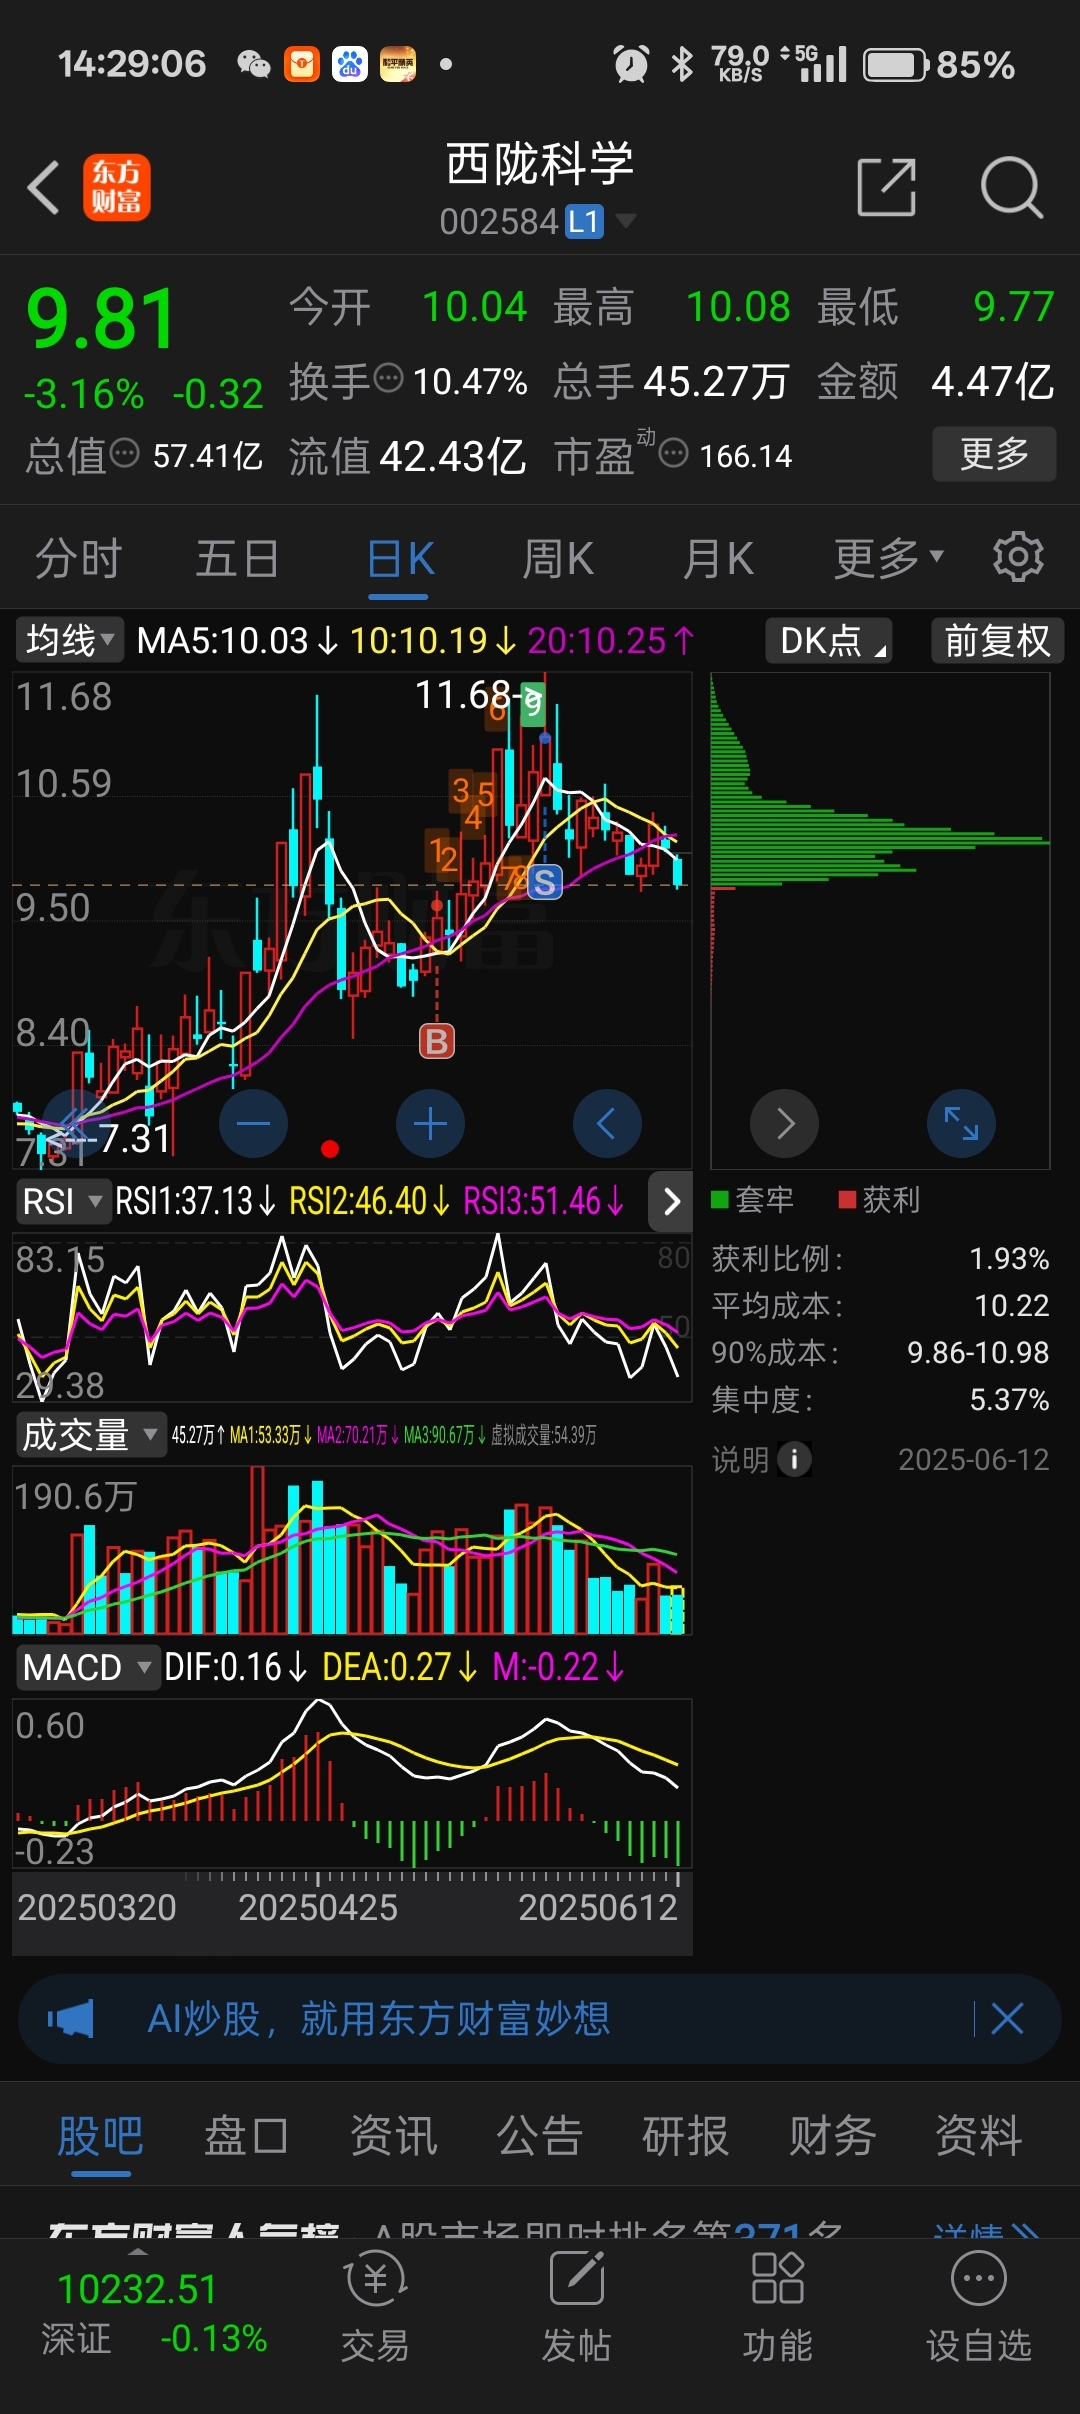The height and width of the screenshot is (2414, 1080).
Task: Tap the 市盈 info circle icon
Action: (x=674, y=452)
